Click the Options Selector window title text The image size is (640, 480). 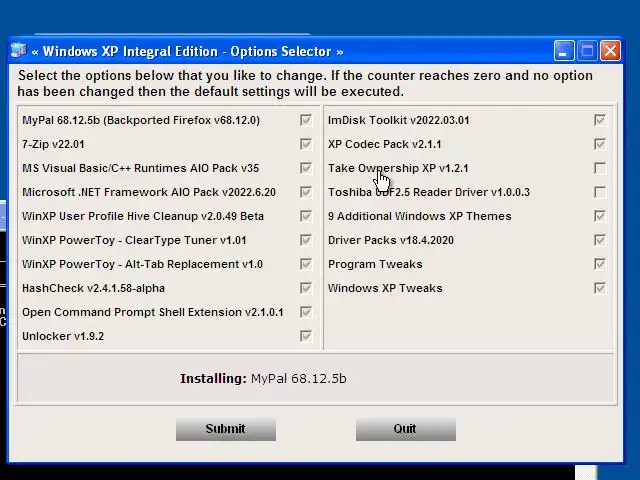(187, 51)
